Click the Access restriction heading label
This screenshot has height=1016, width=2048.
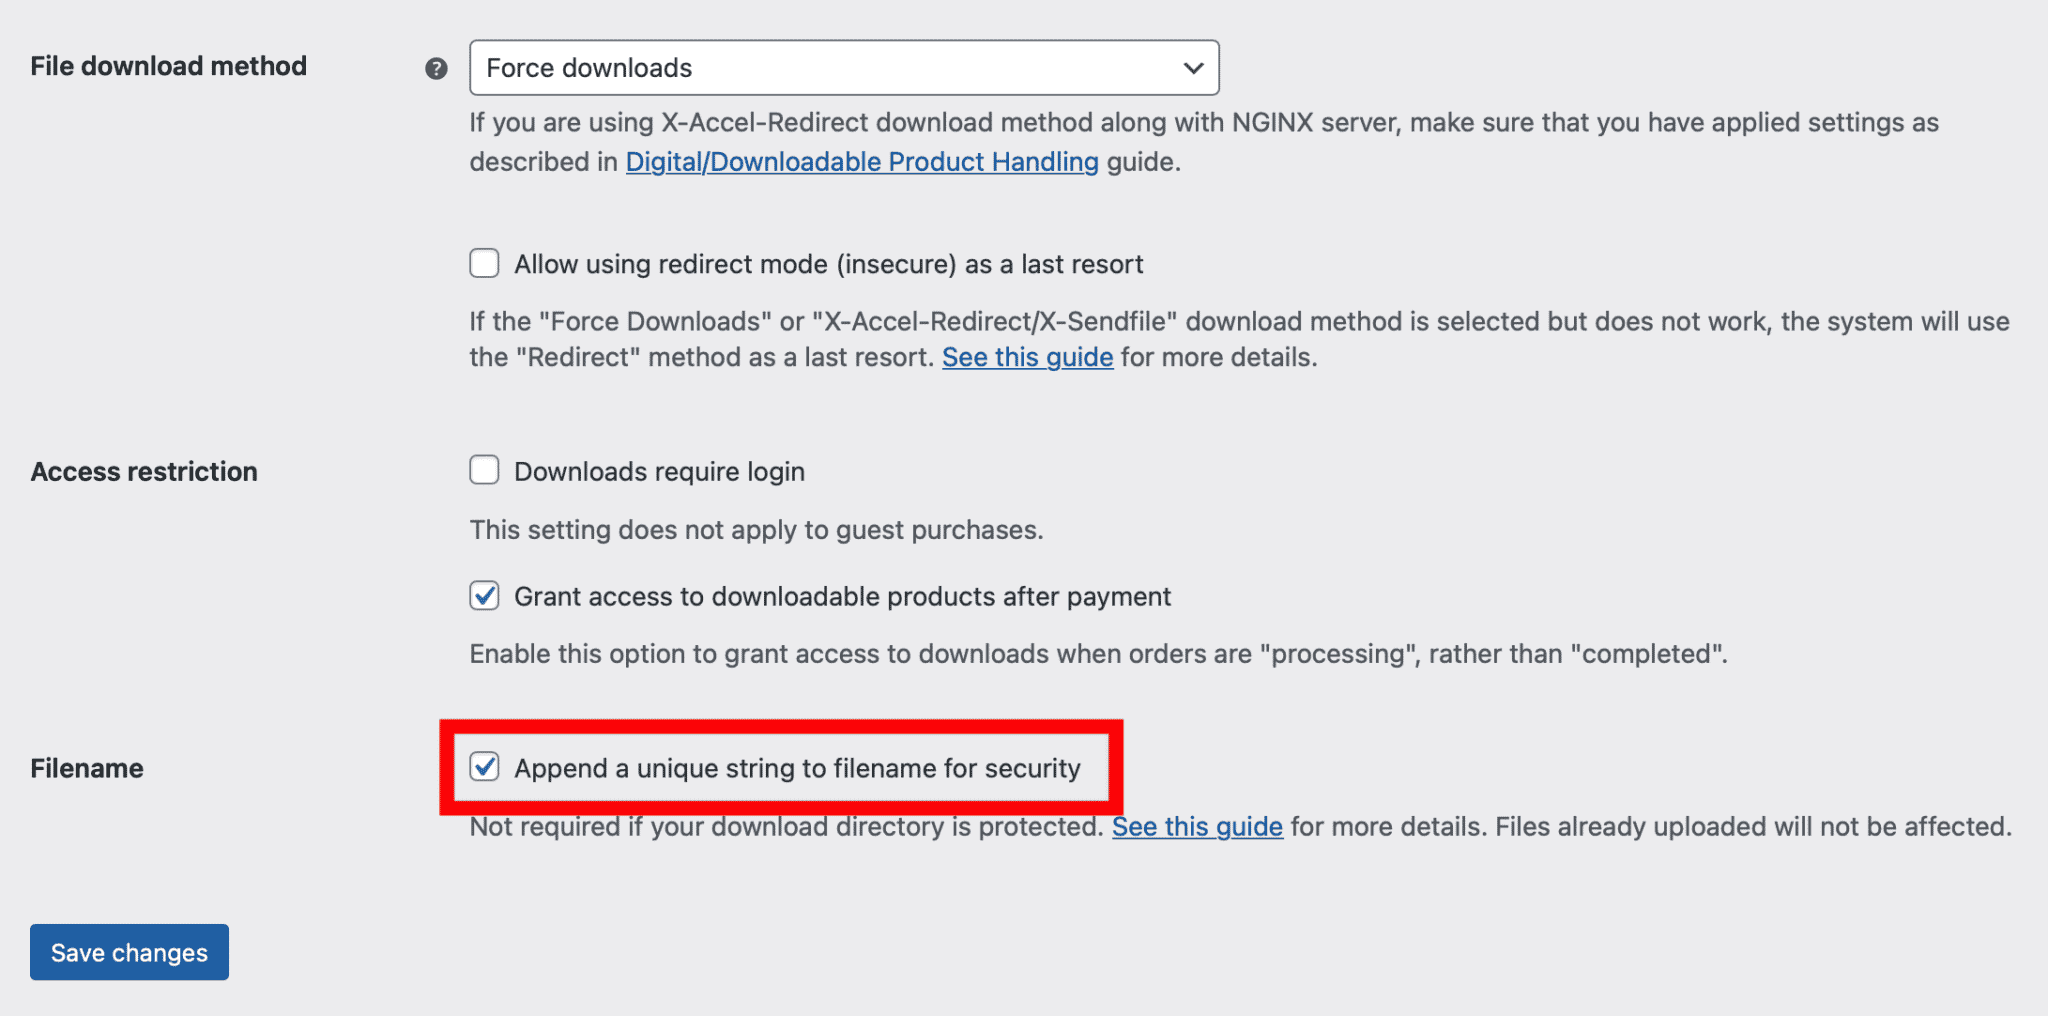coord(144,471)
